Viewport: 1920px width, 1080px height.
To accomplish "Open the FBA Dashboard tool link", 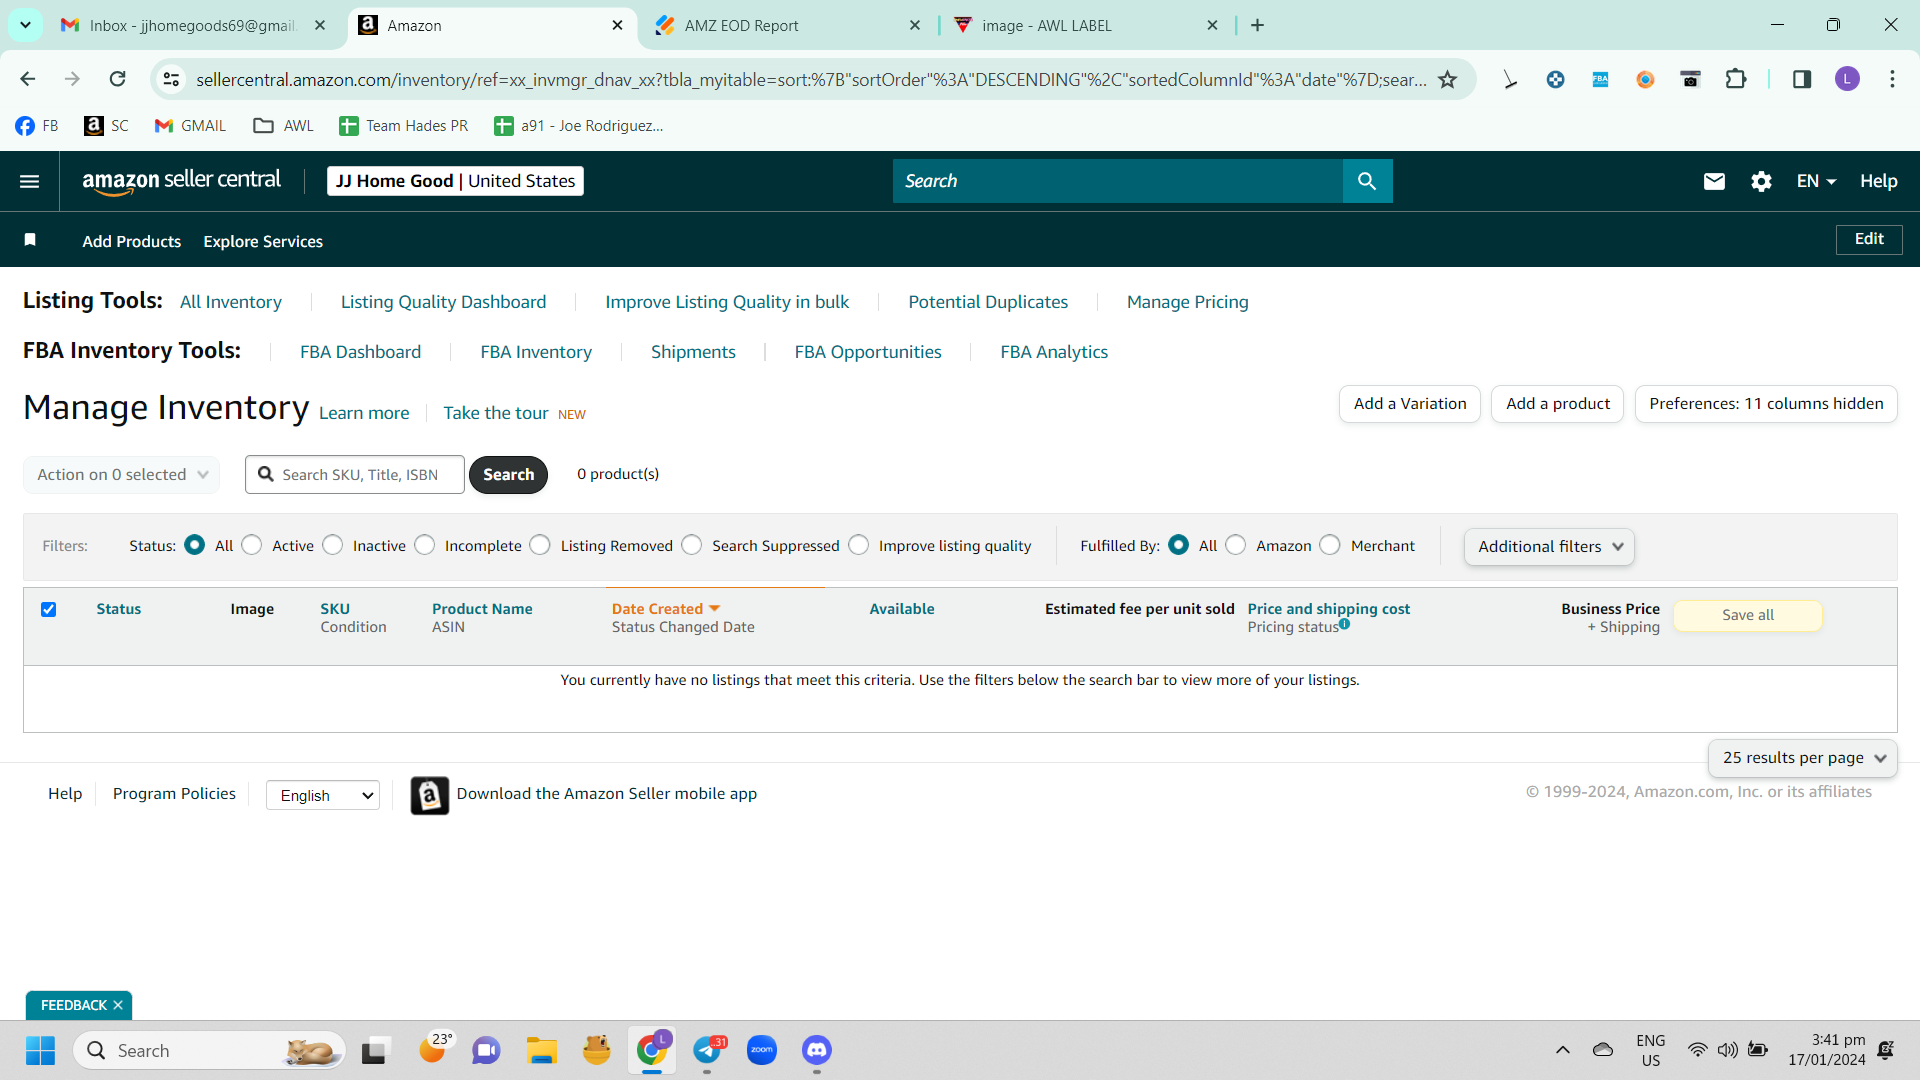I will 360,352.
